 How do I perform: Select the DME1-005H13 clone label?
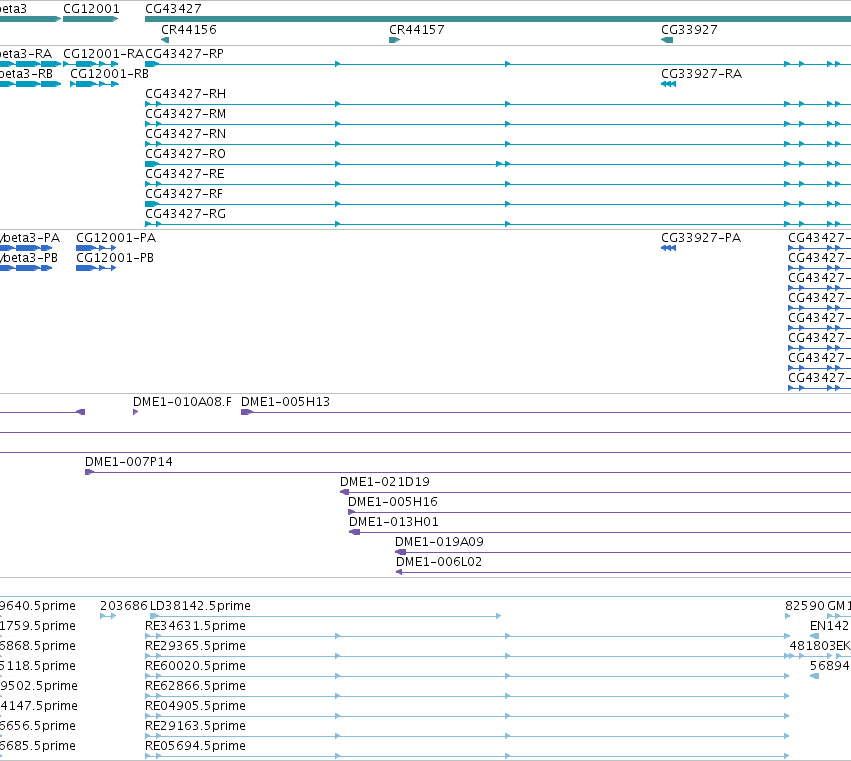(285, 402)
